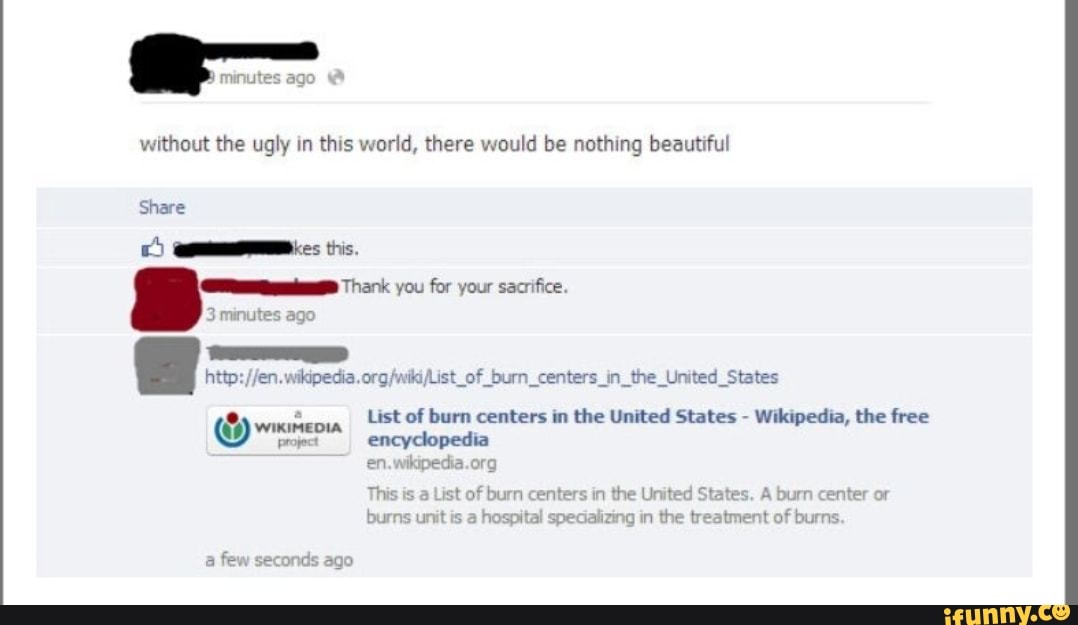Click the thumbs-up like icon
1078x625 pixels.
click(153, 248)
